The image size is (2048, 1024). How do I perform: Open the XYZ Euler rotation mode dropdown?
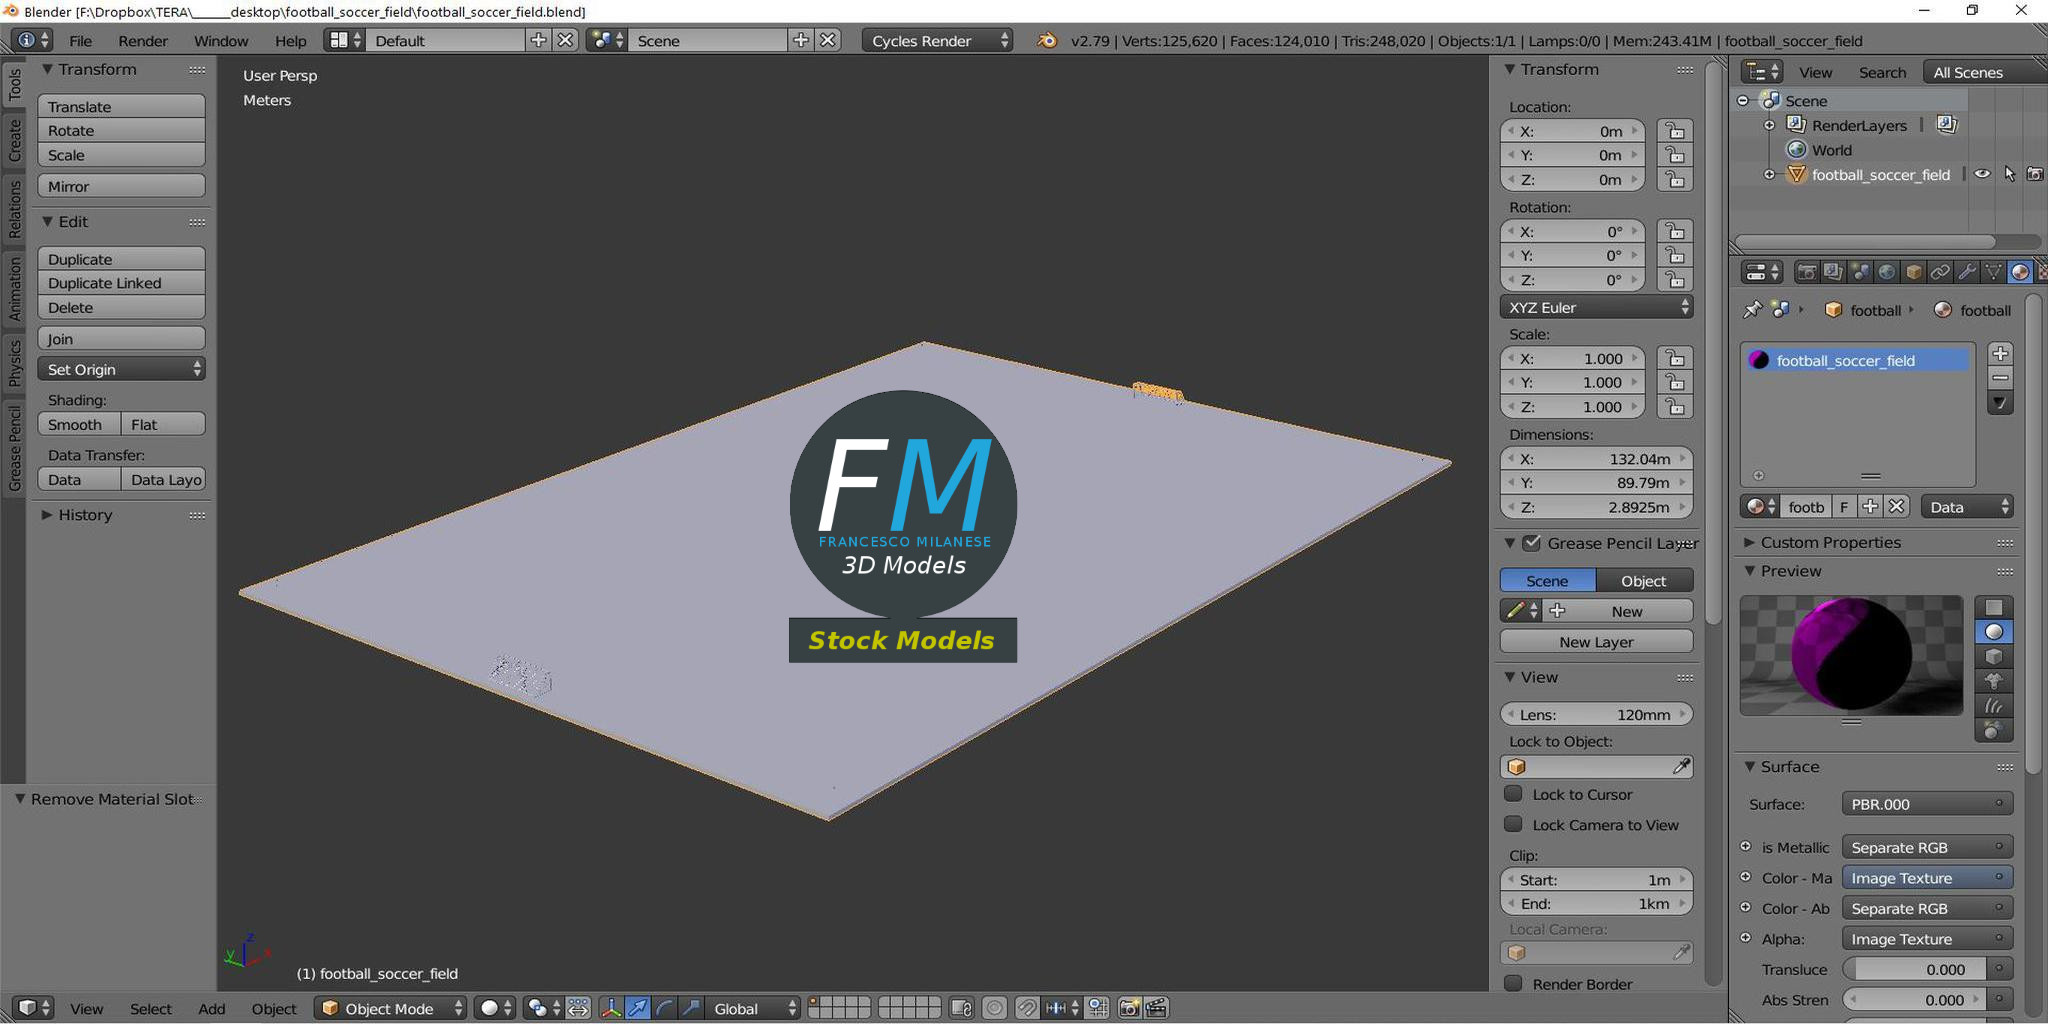click(x=1597, y=307)
